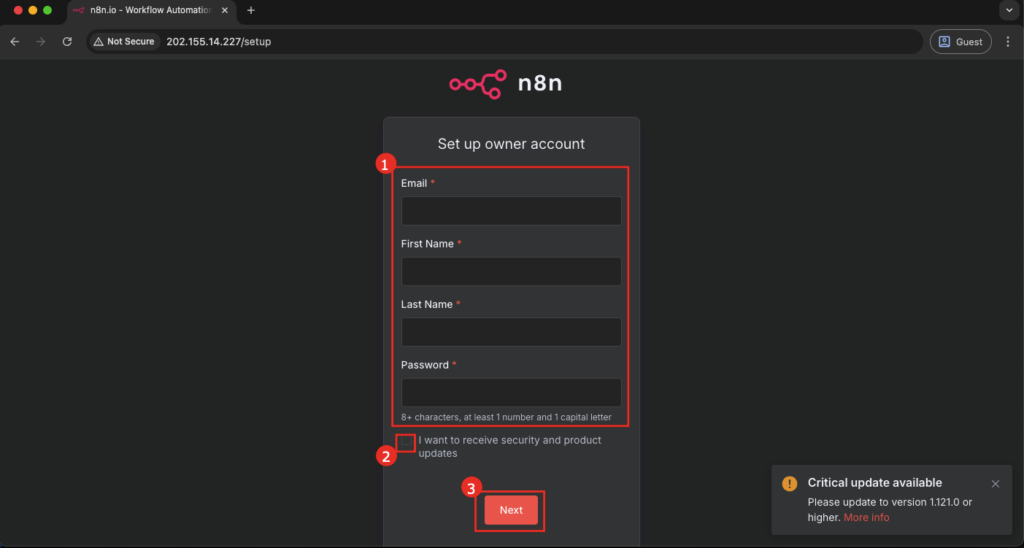The image size is (1024, 548).
Task: Click the macOS yellow minimize button
Action: coord(33,10)
